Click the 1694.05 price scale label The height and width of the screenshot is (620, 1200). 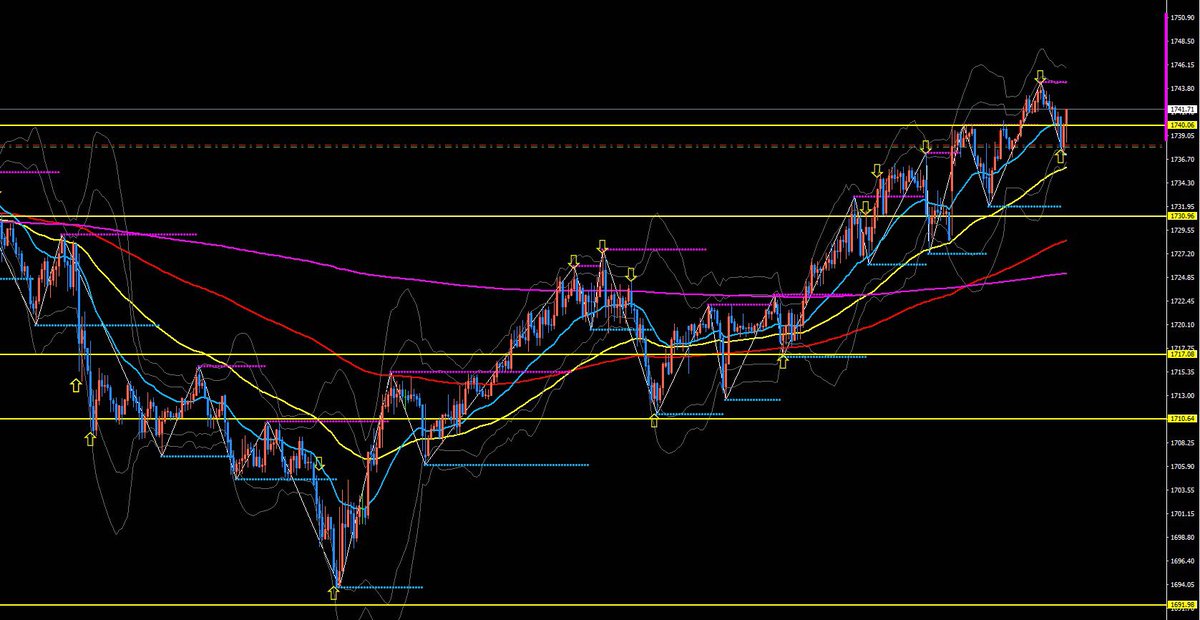(x=1183, y=585)
